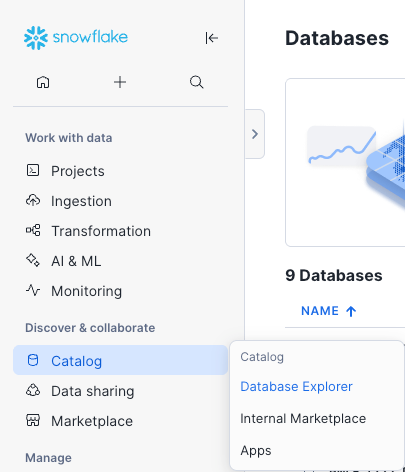This screenshot has width=405, height=472.
Task: Go to Home via house icon
Action: [x=43, y=82]
